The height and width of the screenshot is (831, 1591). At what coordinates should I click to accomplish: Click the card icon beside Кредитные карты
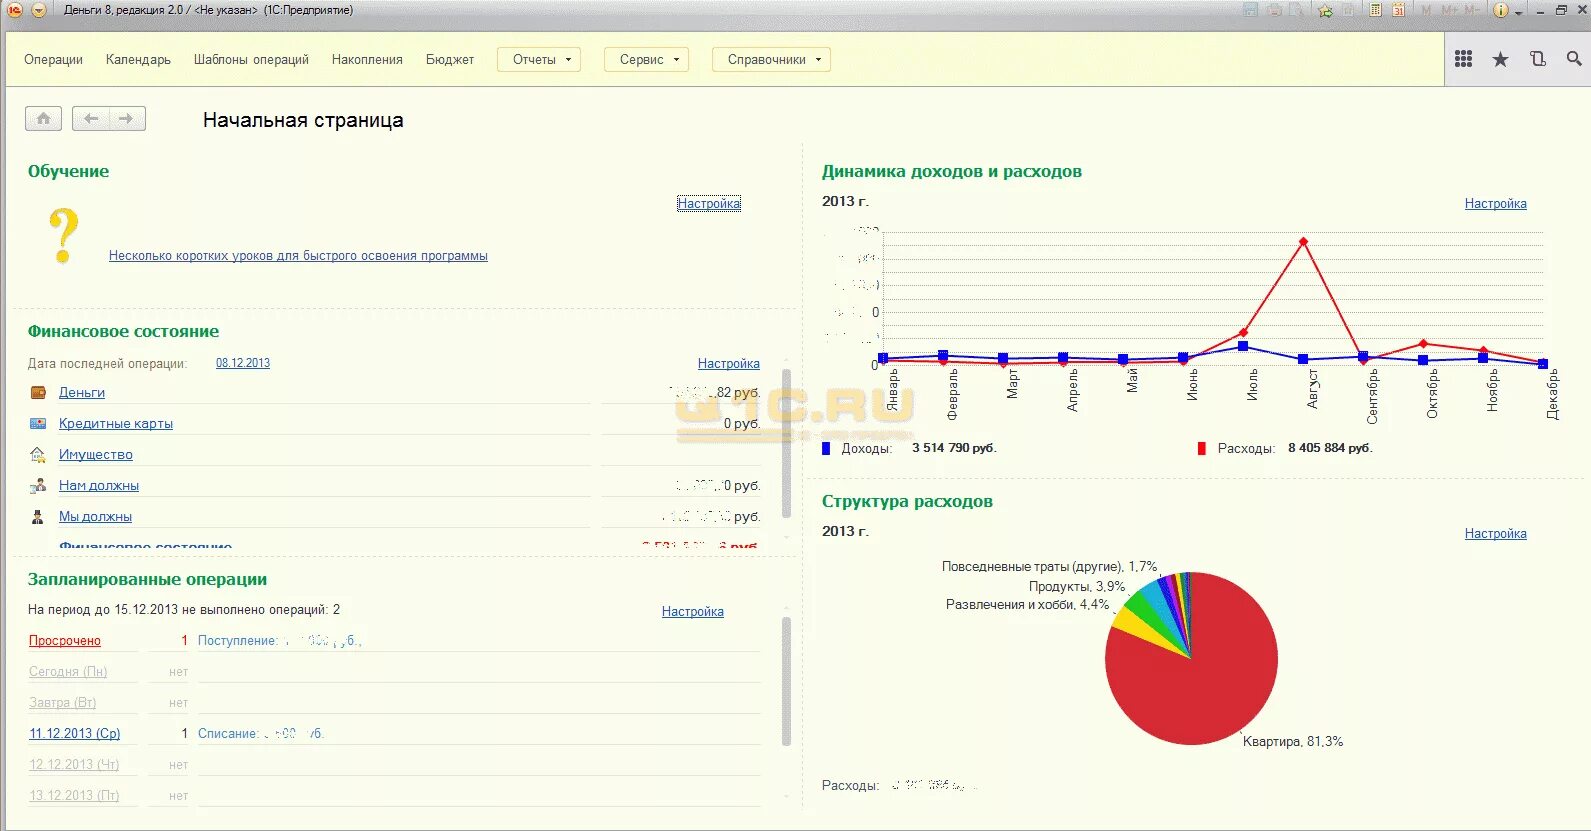coord(38,423)
